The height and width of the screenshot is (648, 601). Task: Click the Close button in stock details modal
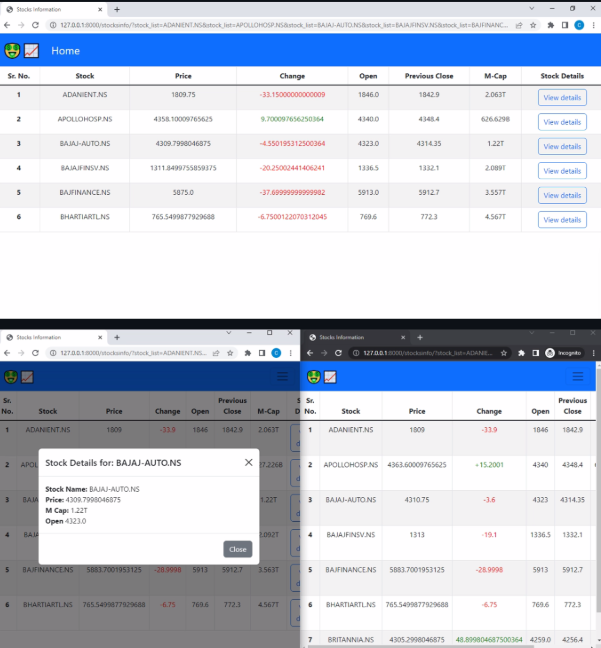coord(238,549)
